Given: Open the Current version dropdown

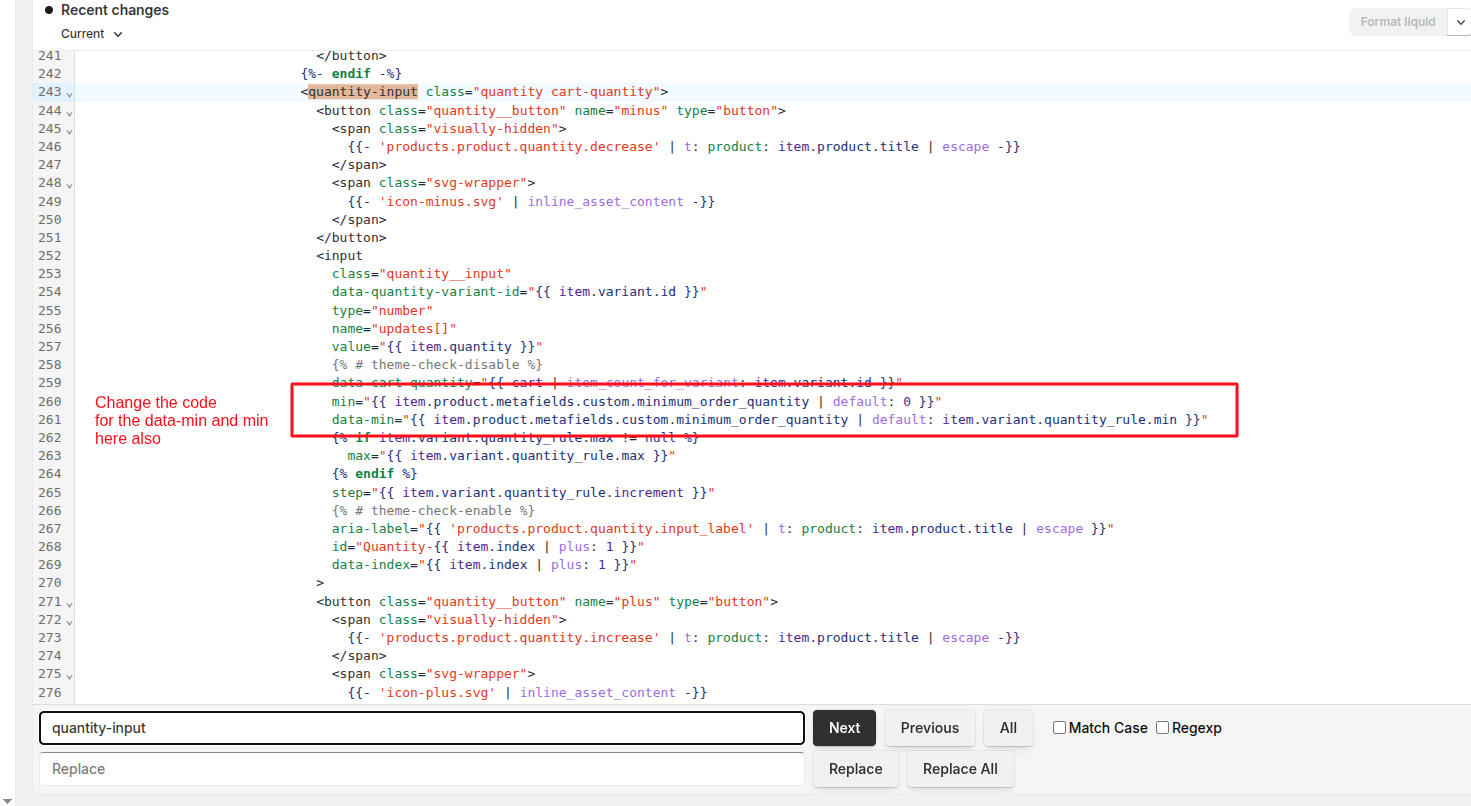Looking at the screenshot, I should point(92,34).
